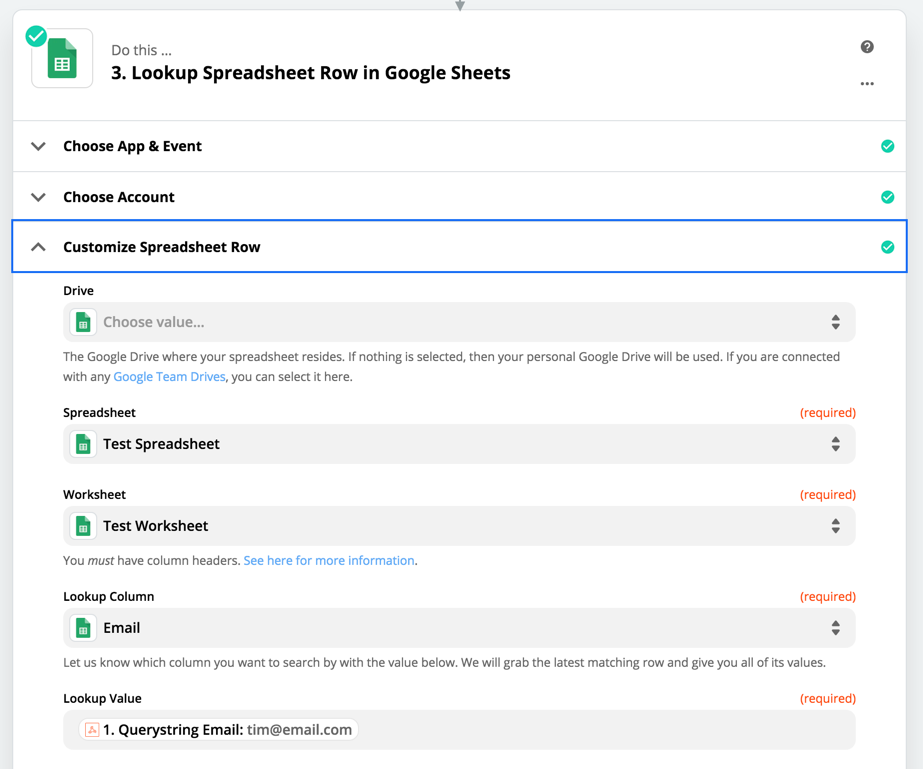Follow the Google Team Drives link

click(170, 377)
